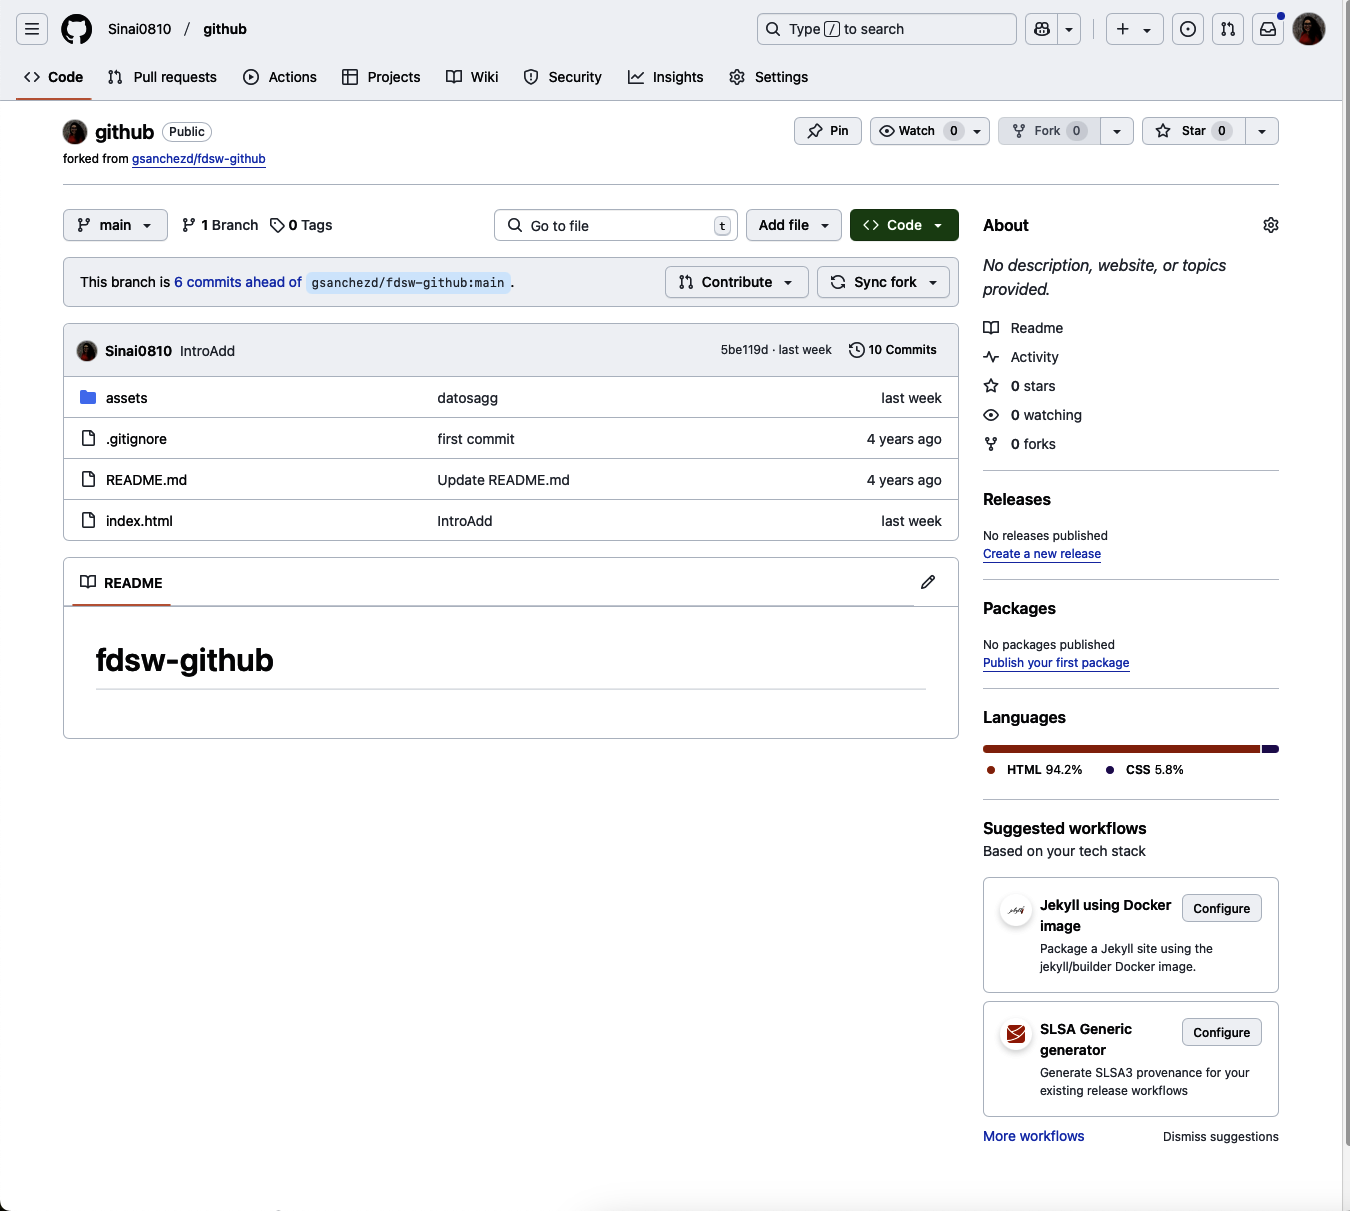The width and height of the screenshot is (1350, 1211).
Task: Click the Fork button
Action: [x=1049, y=131]
